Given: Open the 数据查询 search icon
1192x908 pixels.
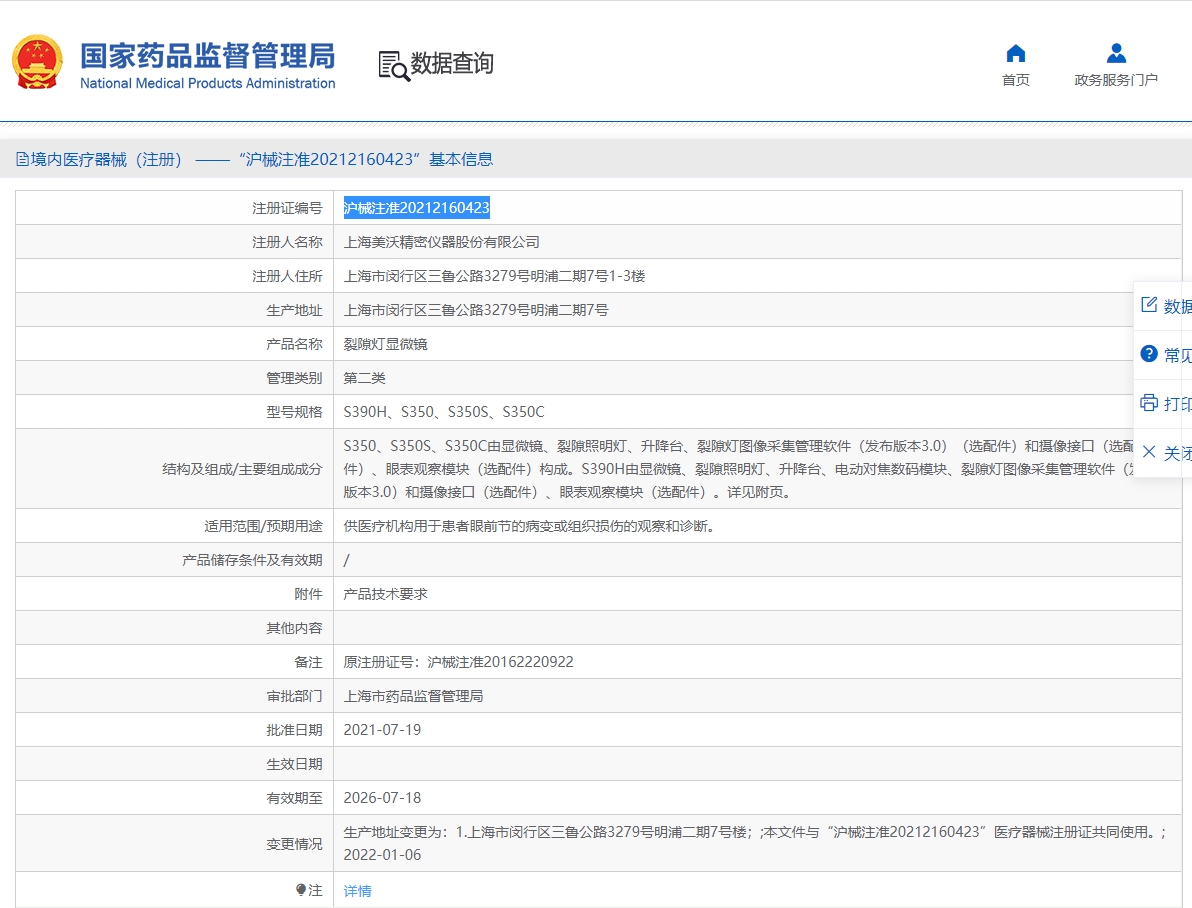Looking at the screenshot, I should [394, 66].
